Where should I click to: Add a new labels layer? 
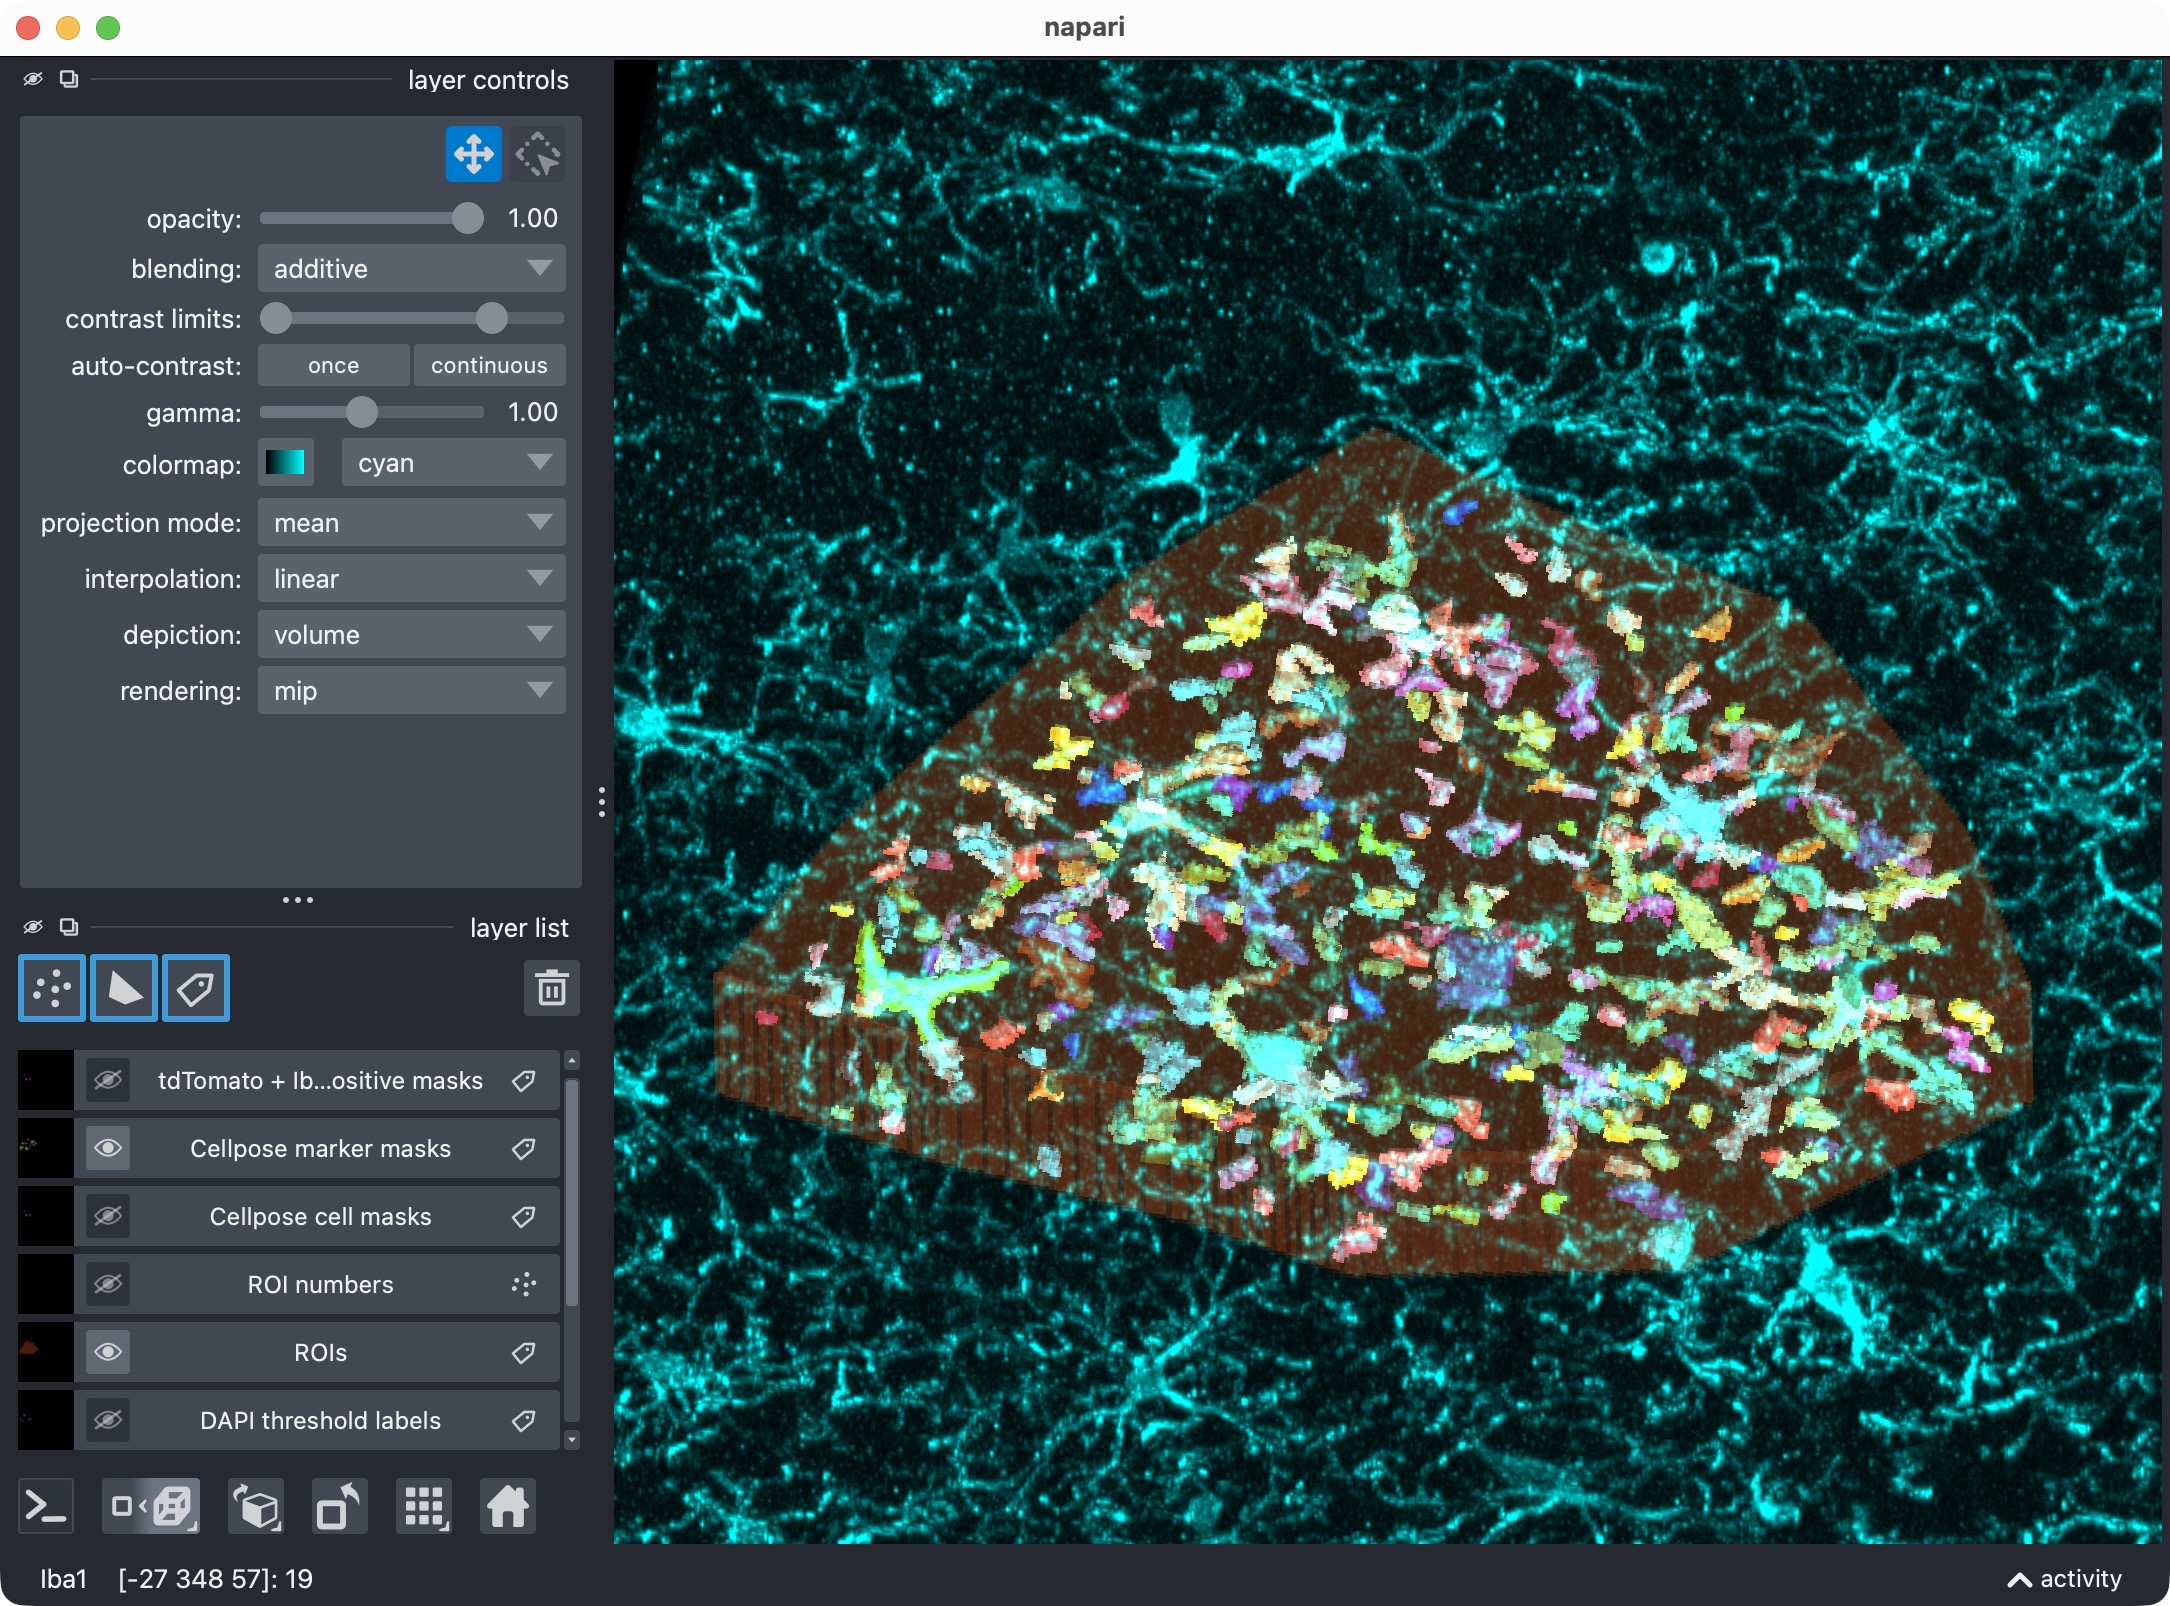coord(196,989)
